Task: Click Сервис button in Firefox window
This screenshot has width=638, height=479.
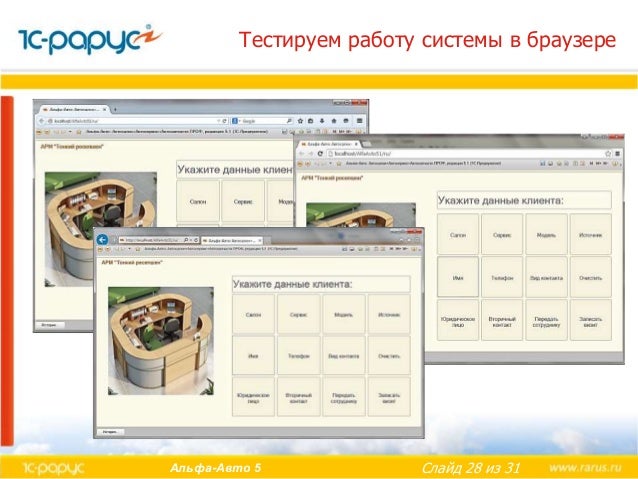Action: 243,201
